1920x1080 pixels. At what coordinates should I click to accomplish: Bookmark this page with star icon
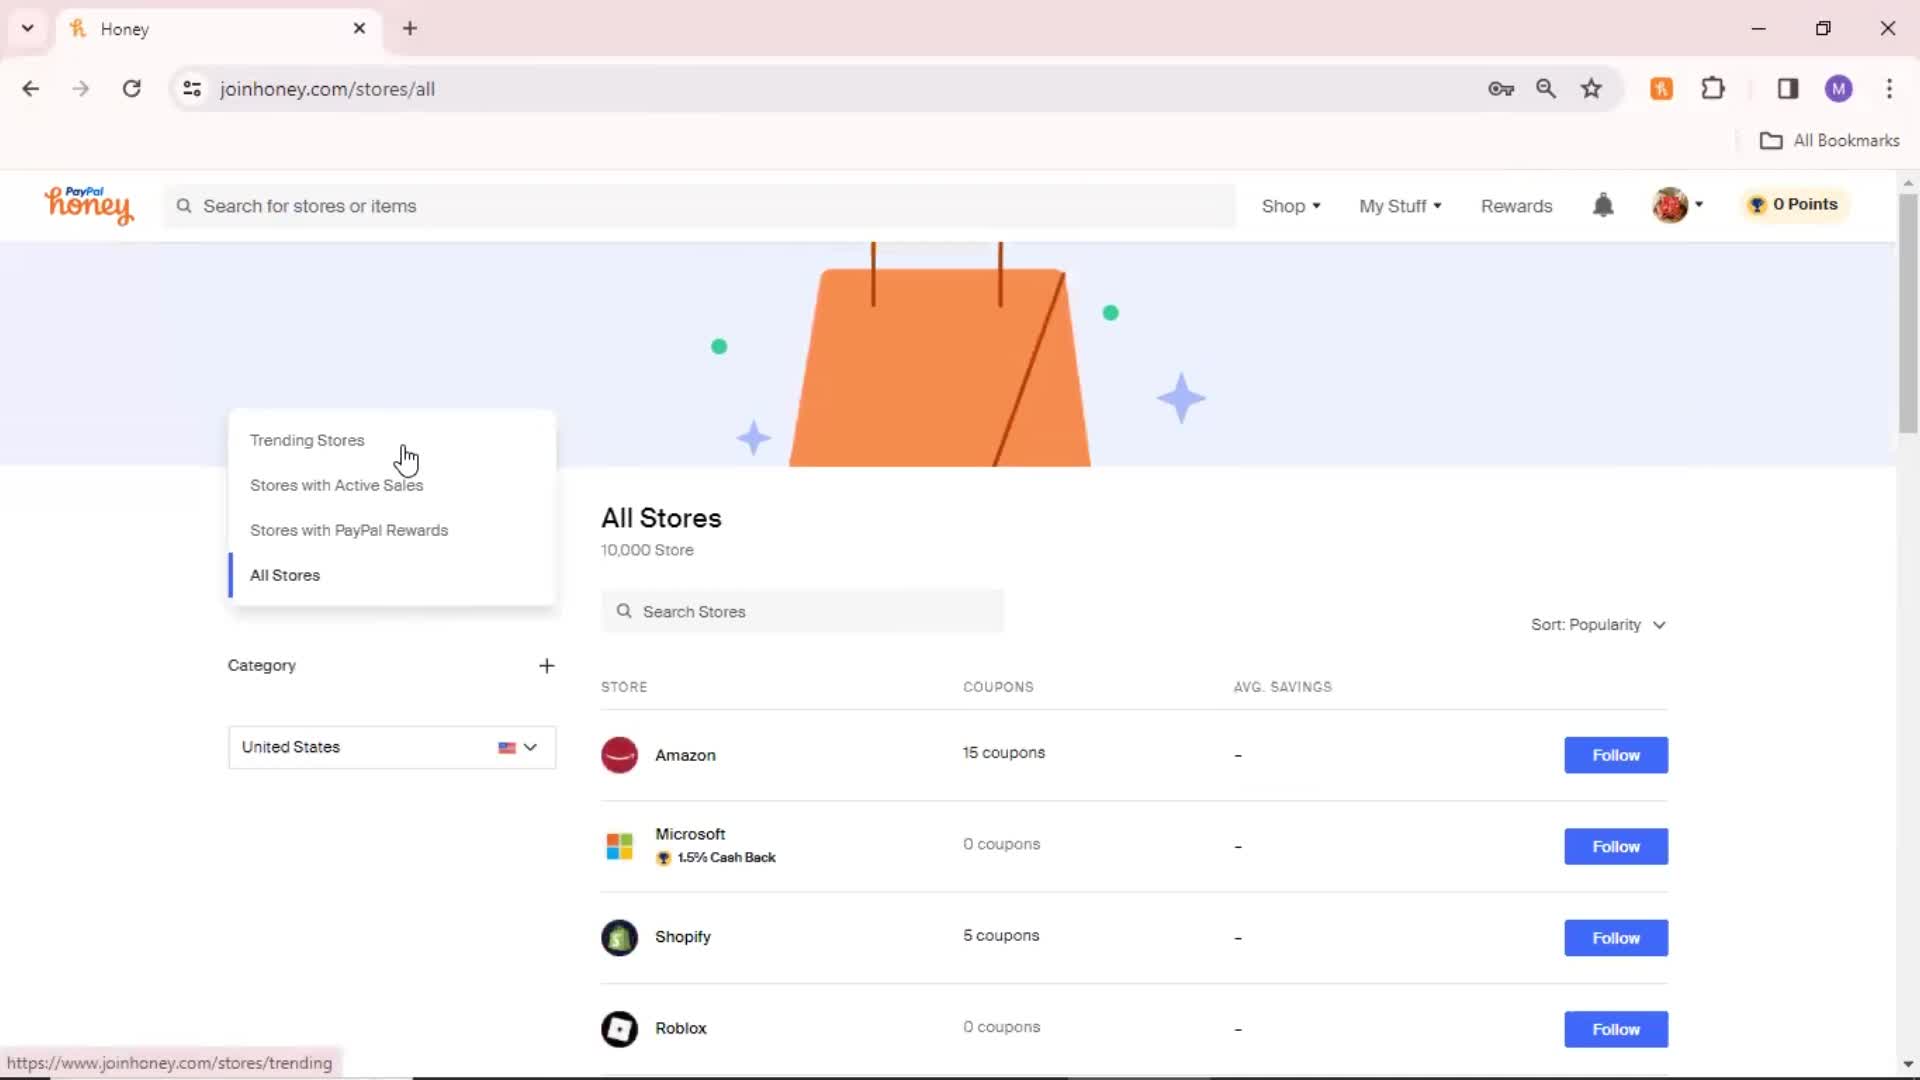(x=1591, y=89)
